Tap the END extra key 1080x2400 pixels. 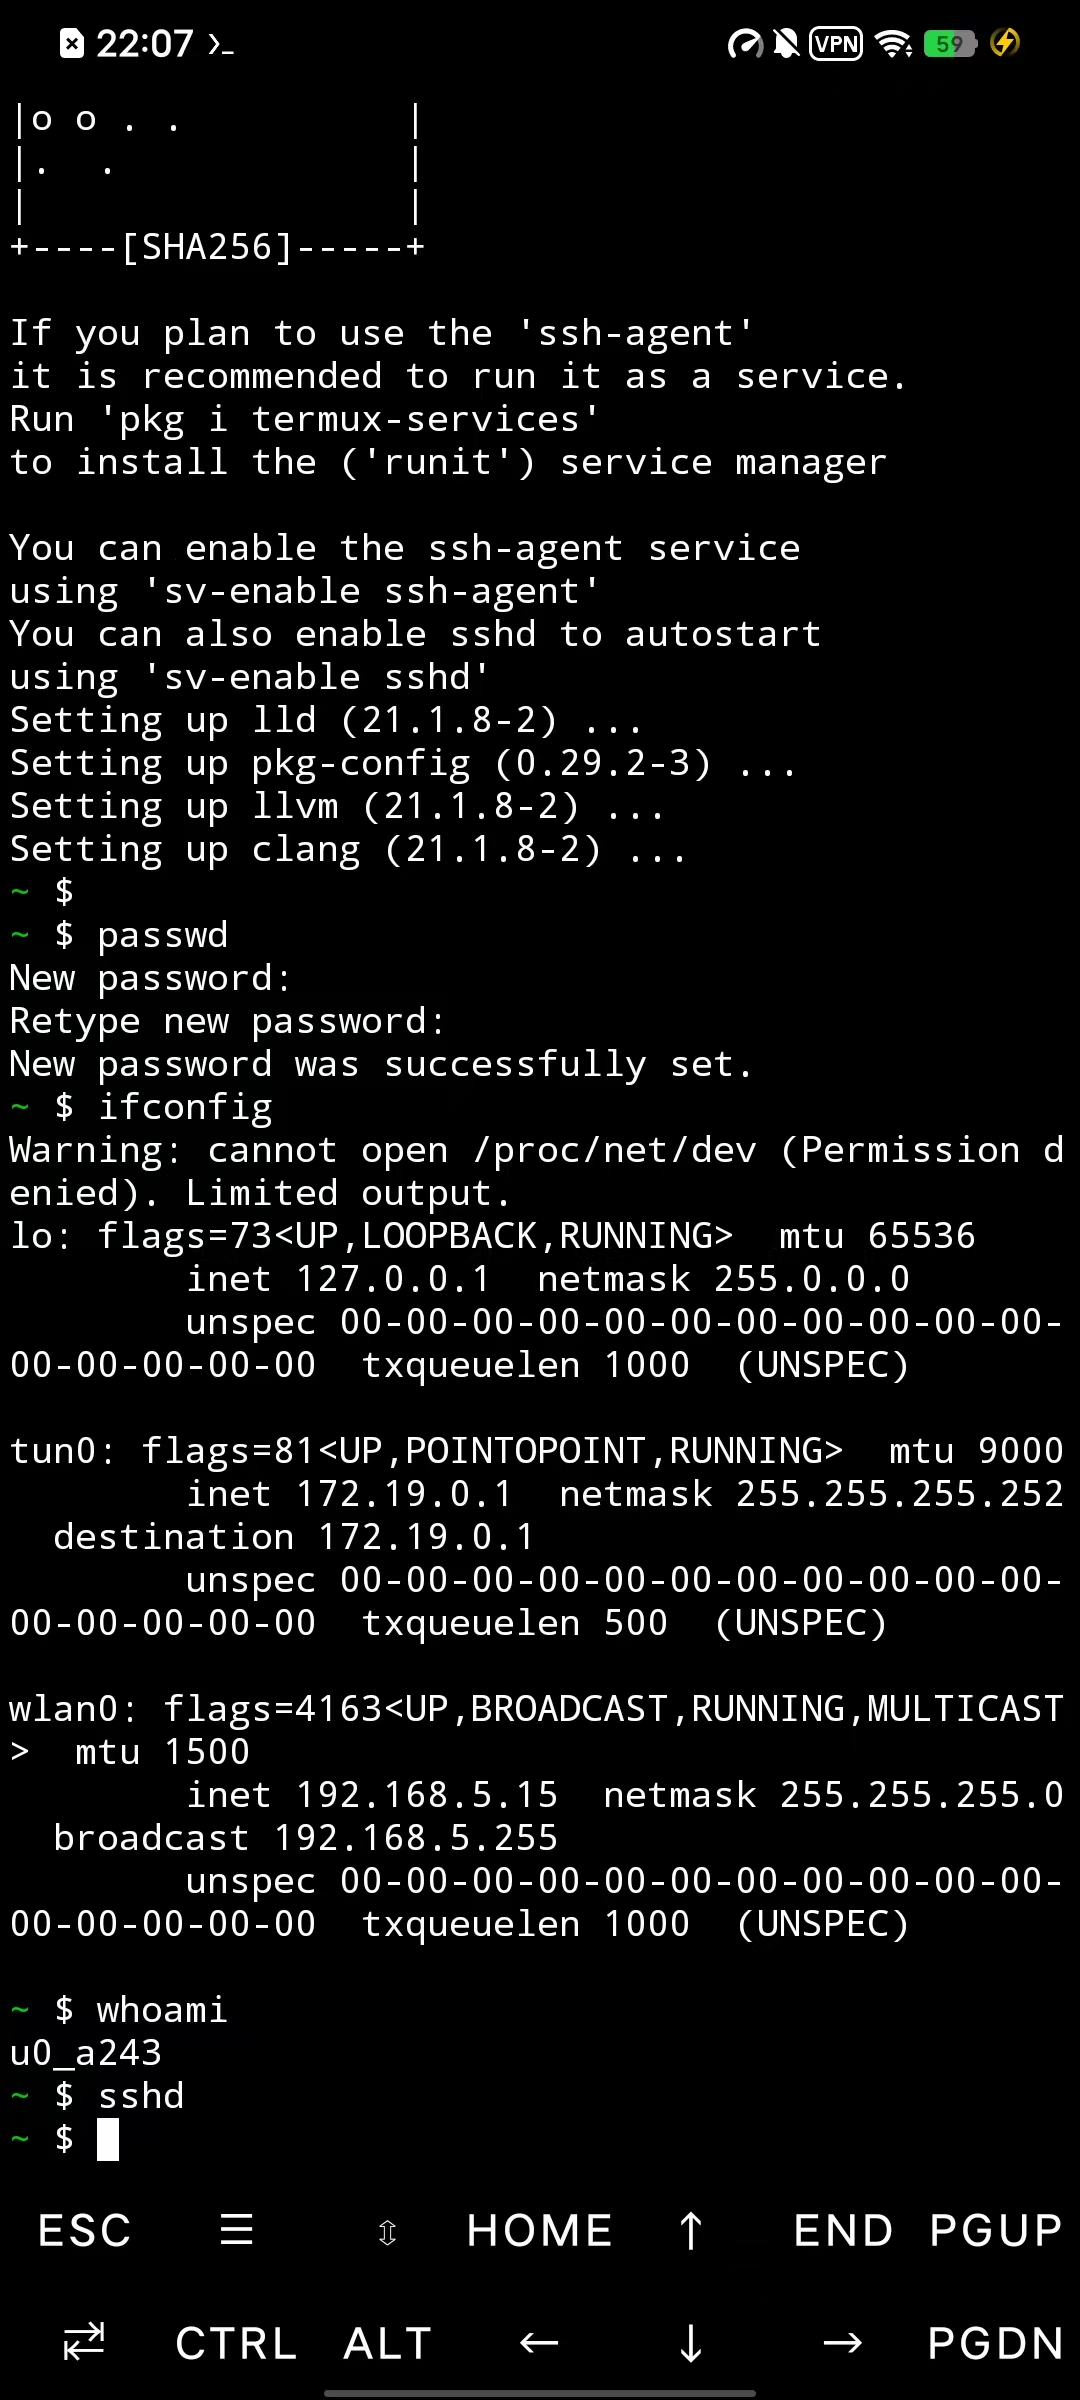coord(843,2231)
